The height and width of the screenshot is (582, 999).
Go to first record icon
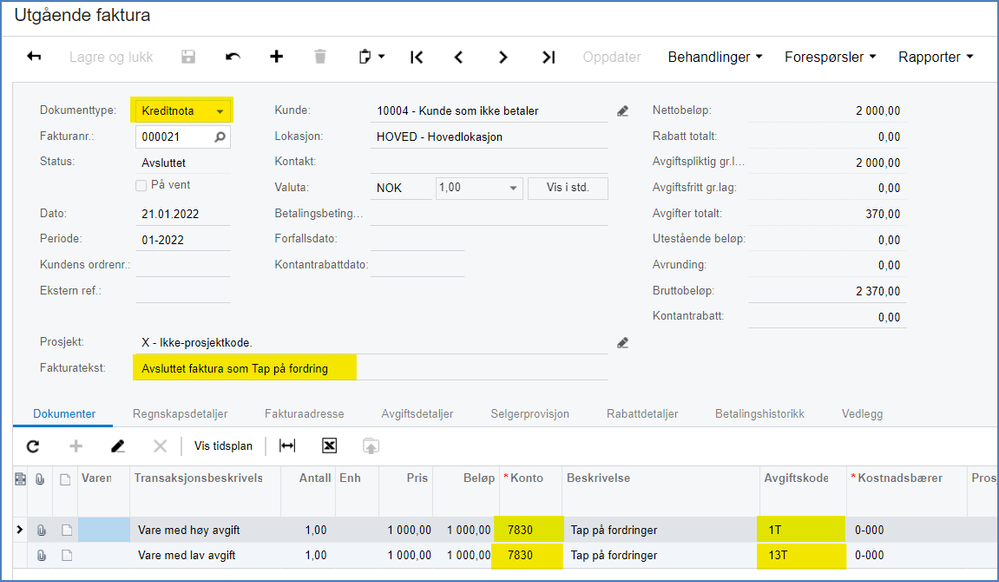click(417, 57)
